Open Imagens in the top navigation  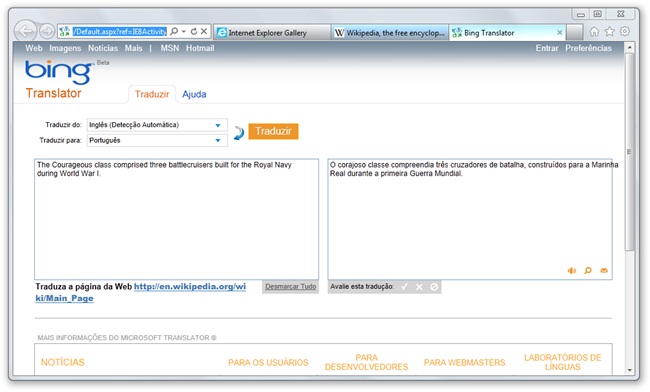pyautogui.click(x=65, y=48)
